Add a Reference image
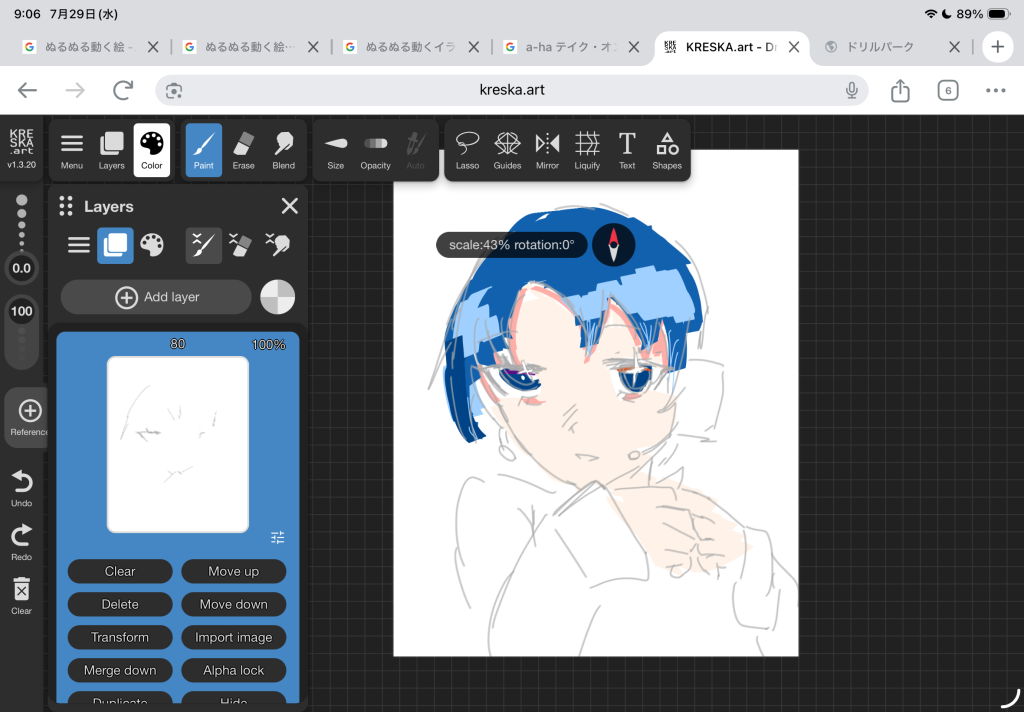The width and height of the screenshot is (1024, 712). [x=29, y=417]
